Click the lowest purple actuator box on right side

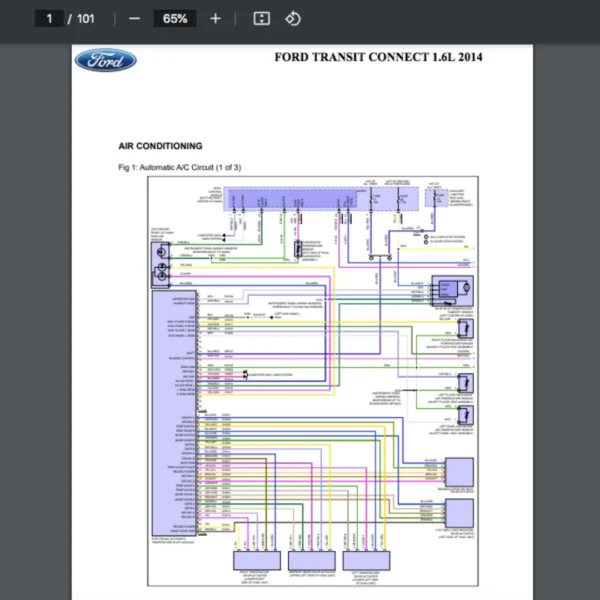(459, 513)
